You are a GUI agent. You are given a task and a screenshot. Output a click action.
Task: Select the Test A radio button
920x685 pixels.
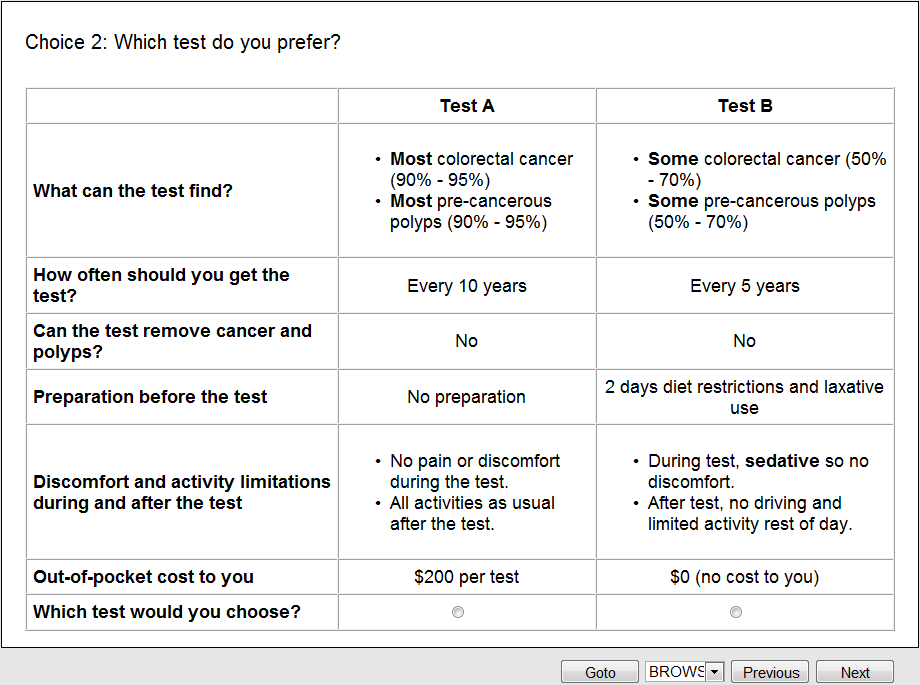pyautogui.click(x=458, y=612)
